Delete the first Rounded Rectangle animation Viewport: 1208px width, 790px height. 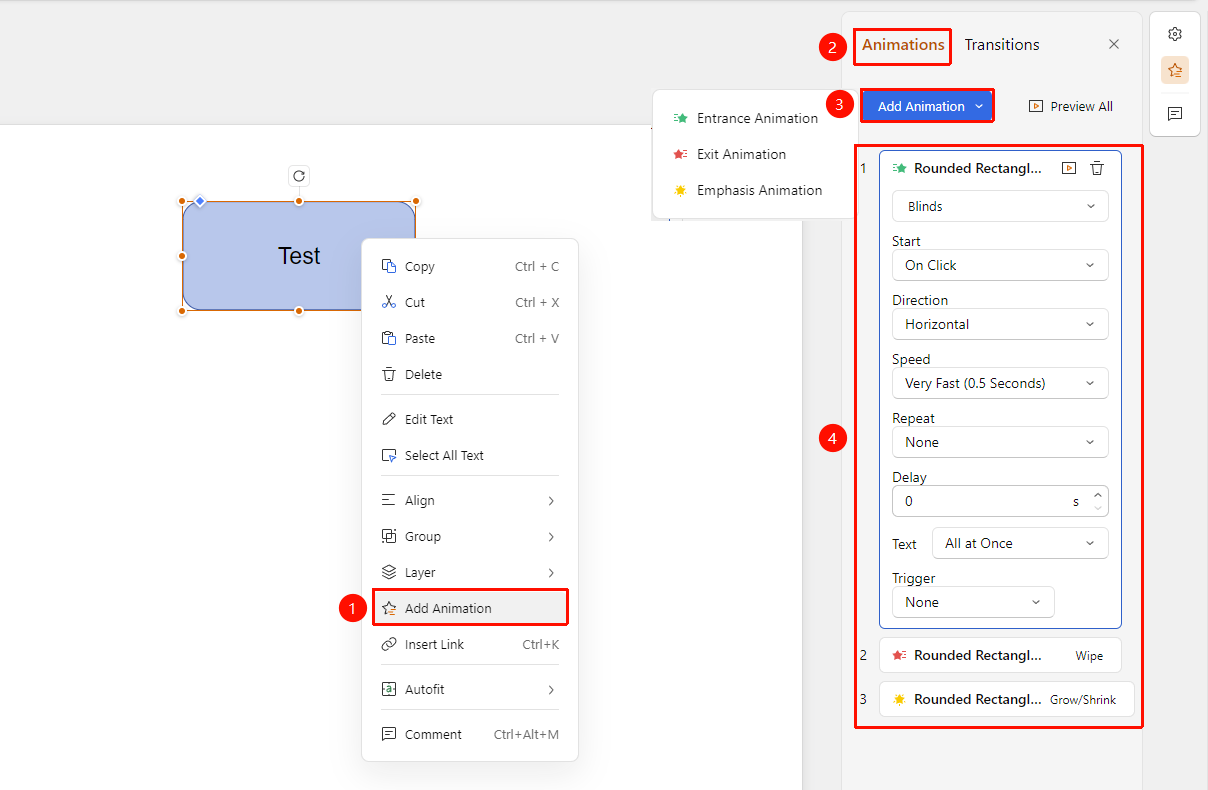[x=1097, y=168]
